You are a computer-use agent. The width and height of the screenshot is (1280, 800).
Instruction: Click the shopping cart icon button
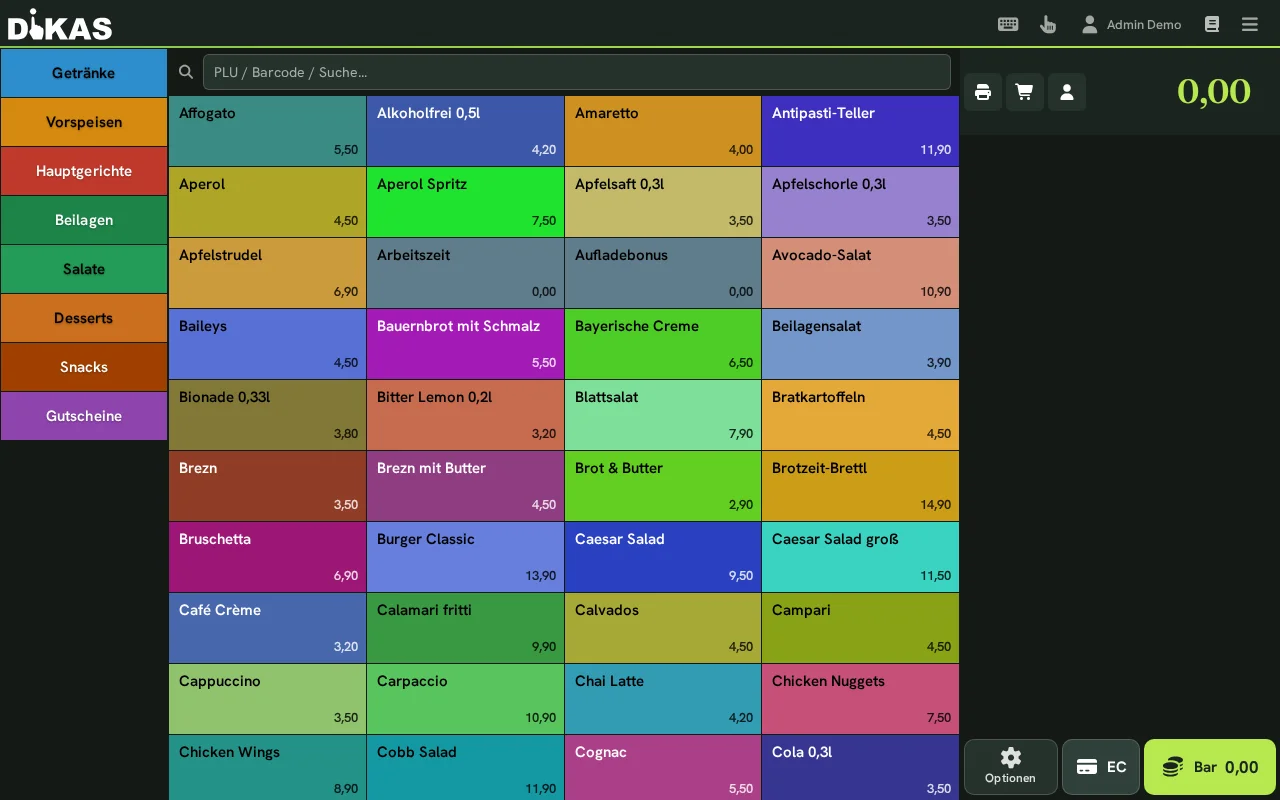pos(1025,92)
